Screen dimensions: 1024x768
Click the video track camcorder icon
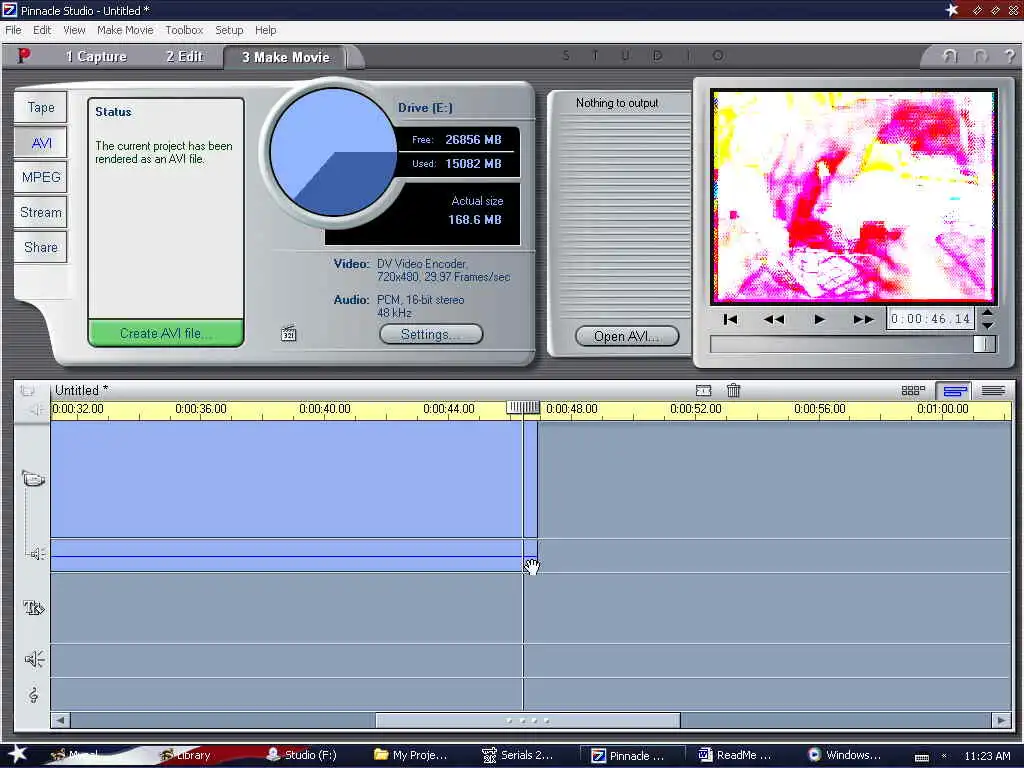(x=33, y=479)
